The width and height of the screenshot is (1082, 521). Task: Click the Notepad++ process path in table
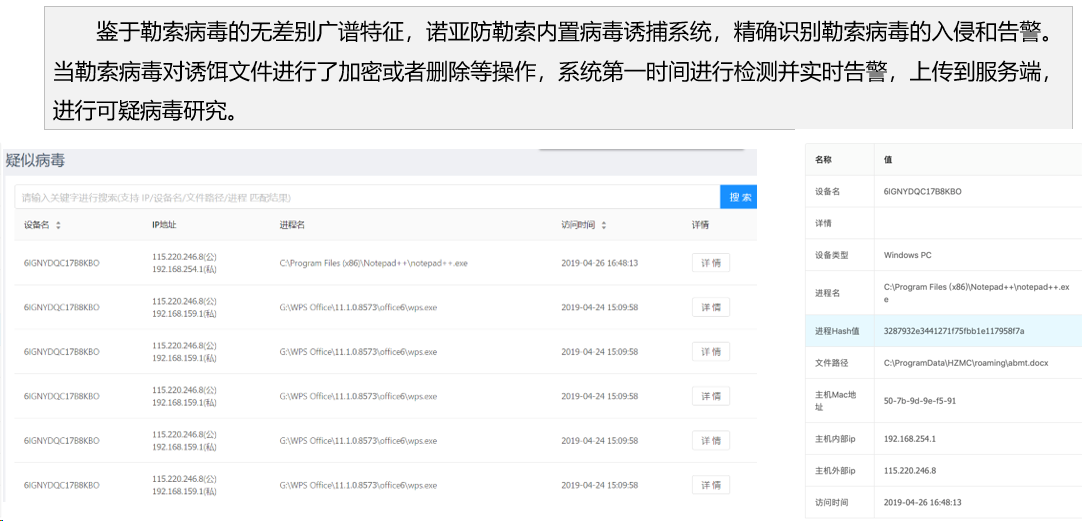pos(373,263)
